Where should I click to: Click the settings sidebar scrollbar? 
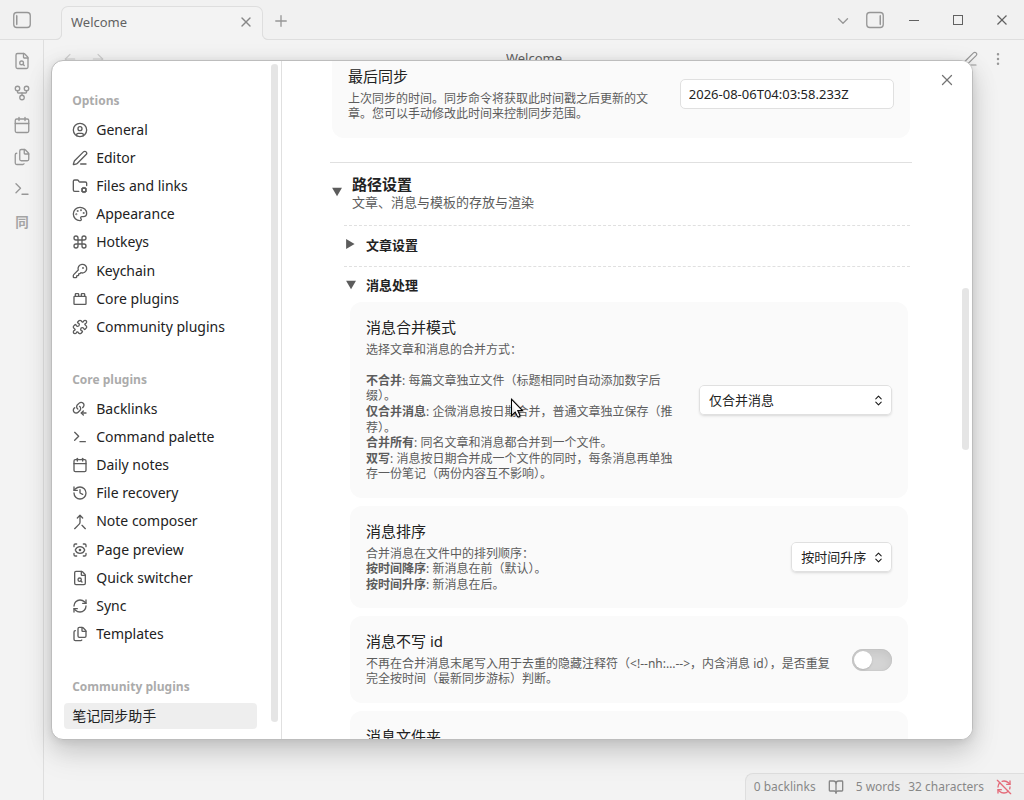(x=275, y=392)
